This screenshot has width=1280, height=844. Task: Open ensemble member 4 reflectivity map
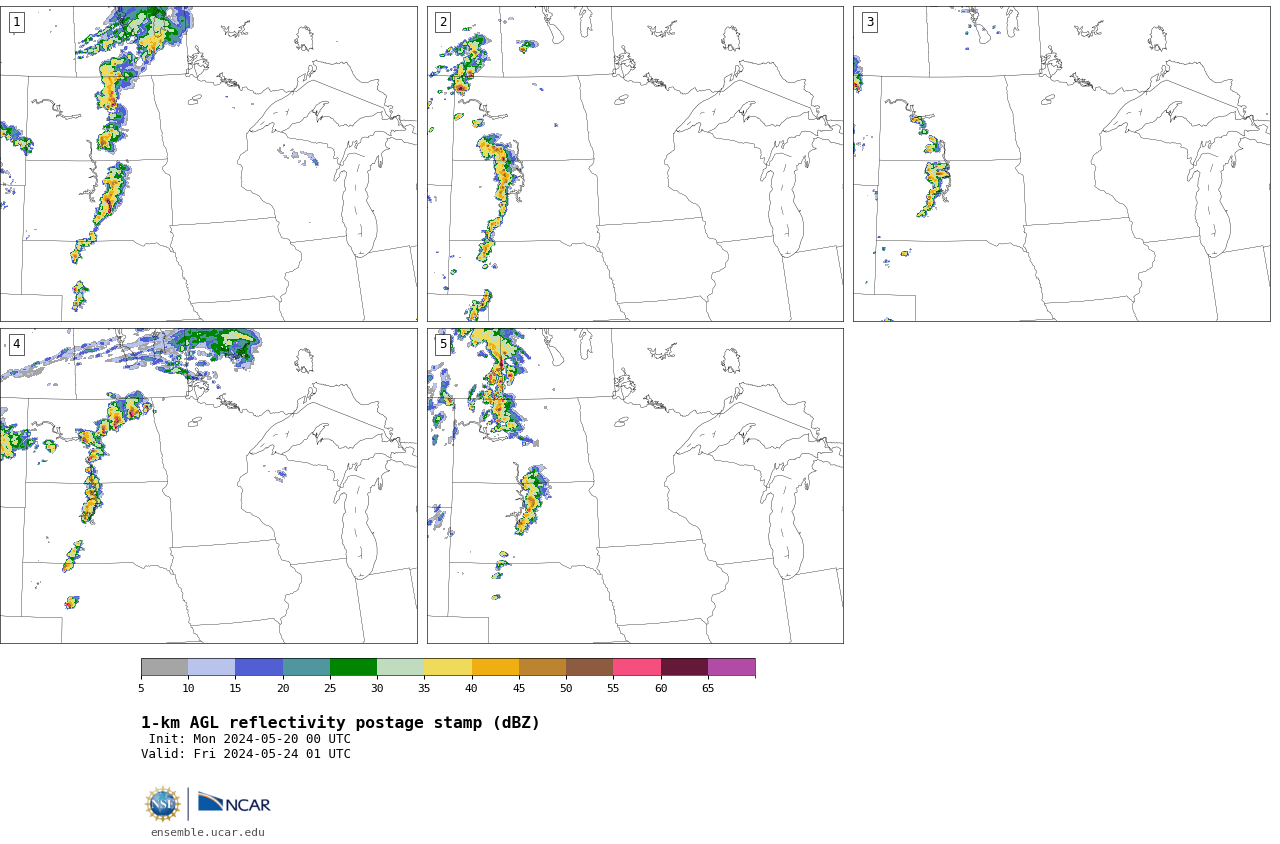[x=208, y=486]
